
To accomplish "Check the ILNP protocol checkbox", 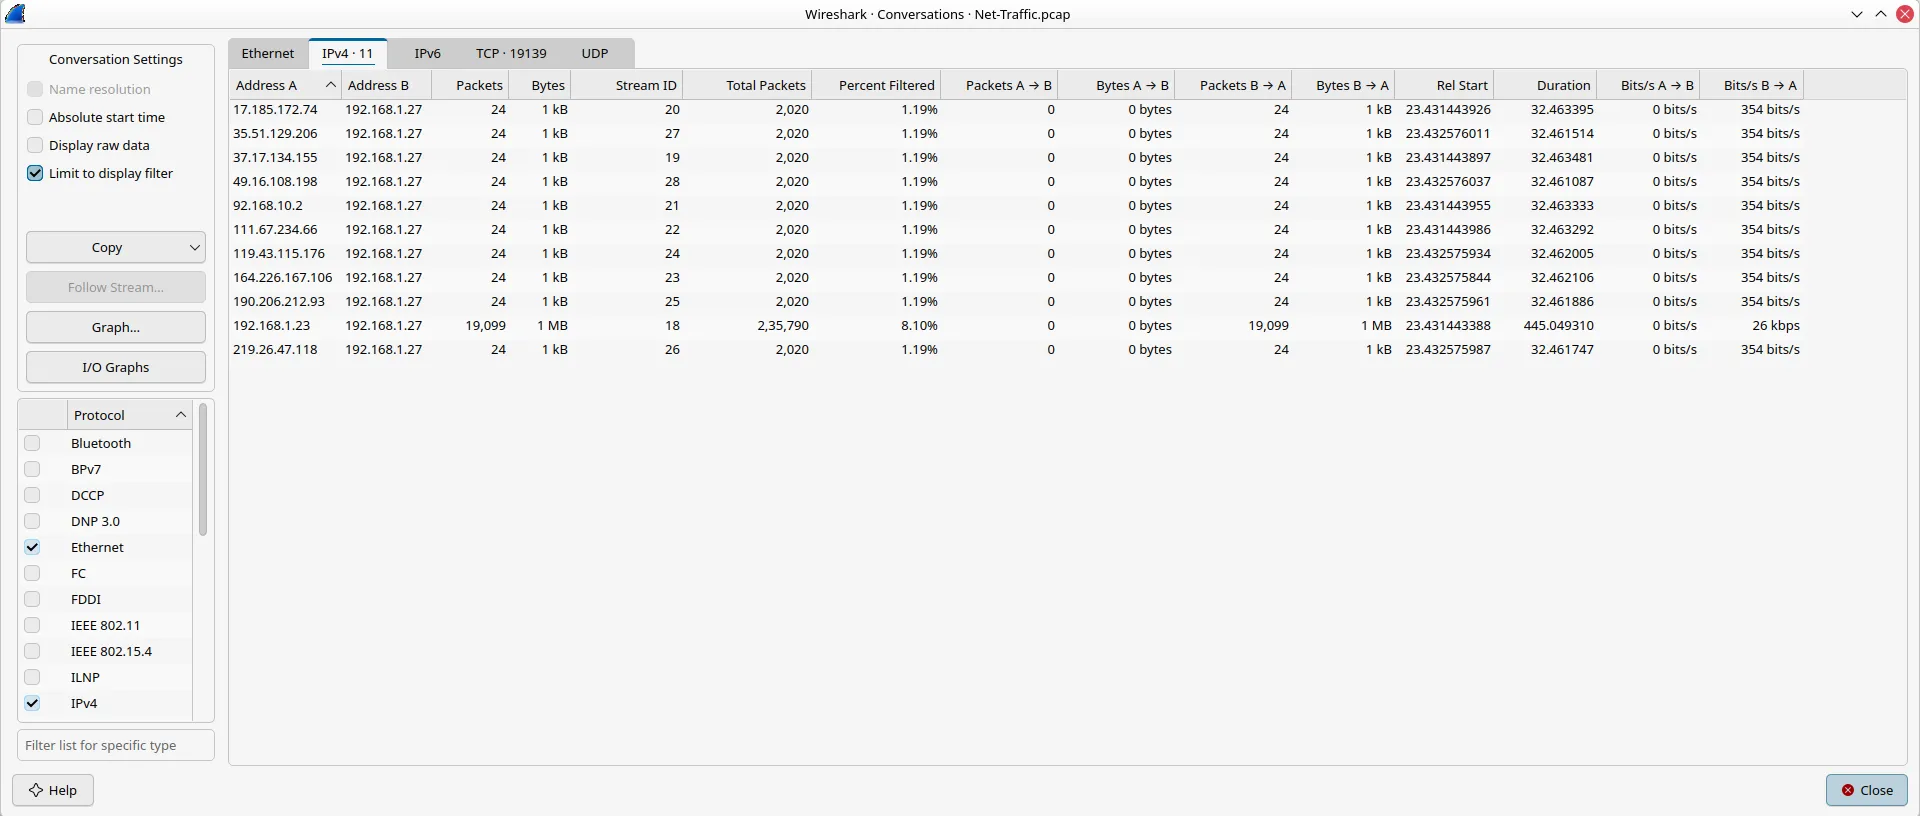I will pos(32,677).
